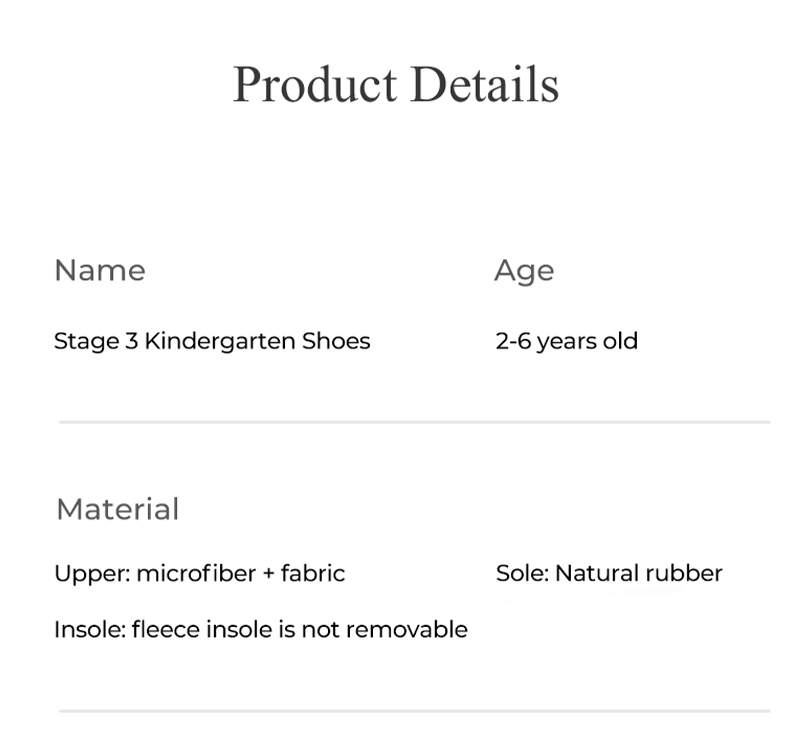Select the Upper: microfiber + fabric line
The width and height of the screenshot is (790, 736).
[199, 573]
